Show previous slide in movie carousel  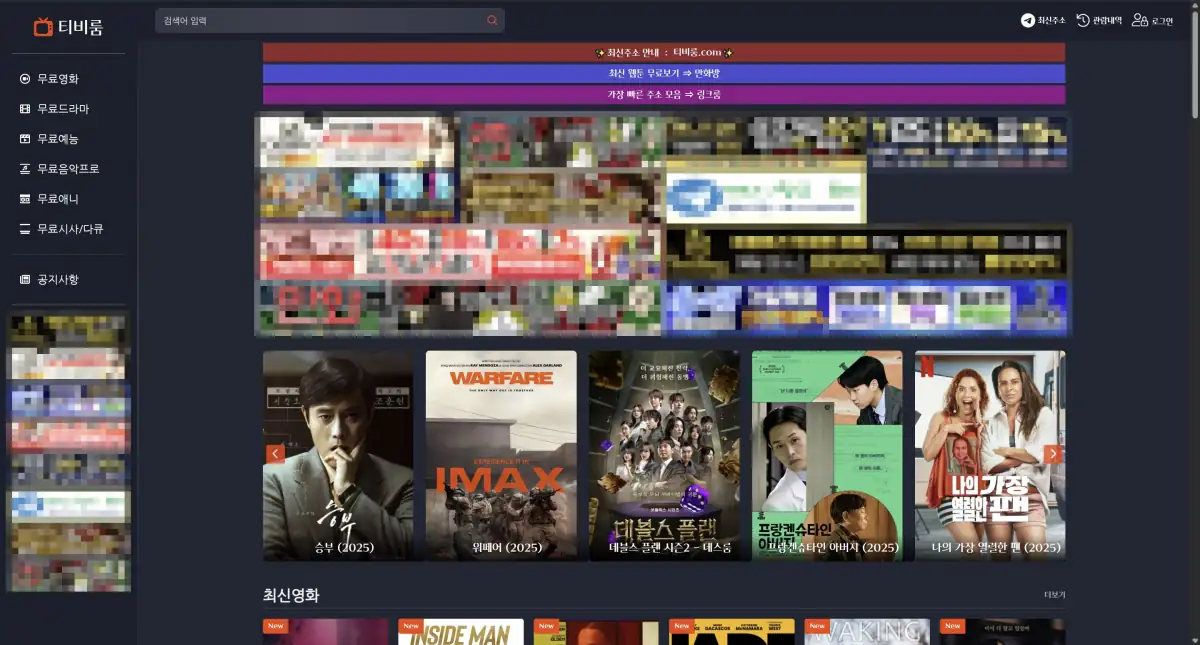click(276, 454)
